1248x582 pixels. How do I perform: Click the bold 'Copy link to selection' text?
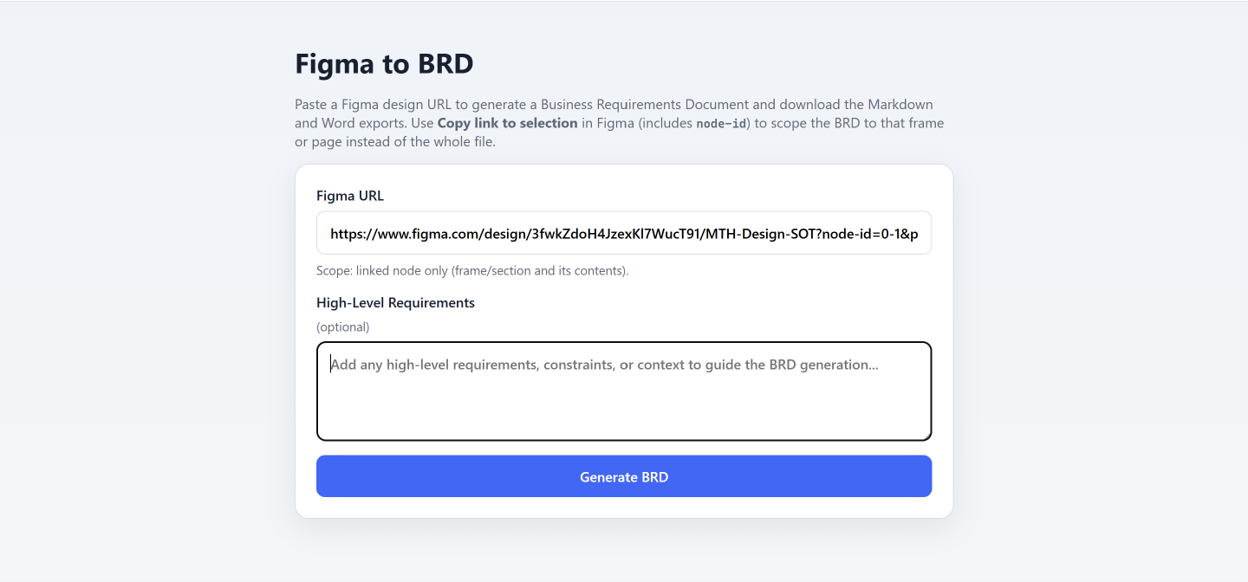(x=507, y=123)
